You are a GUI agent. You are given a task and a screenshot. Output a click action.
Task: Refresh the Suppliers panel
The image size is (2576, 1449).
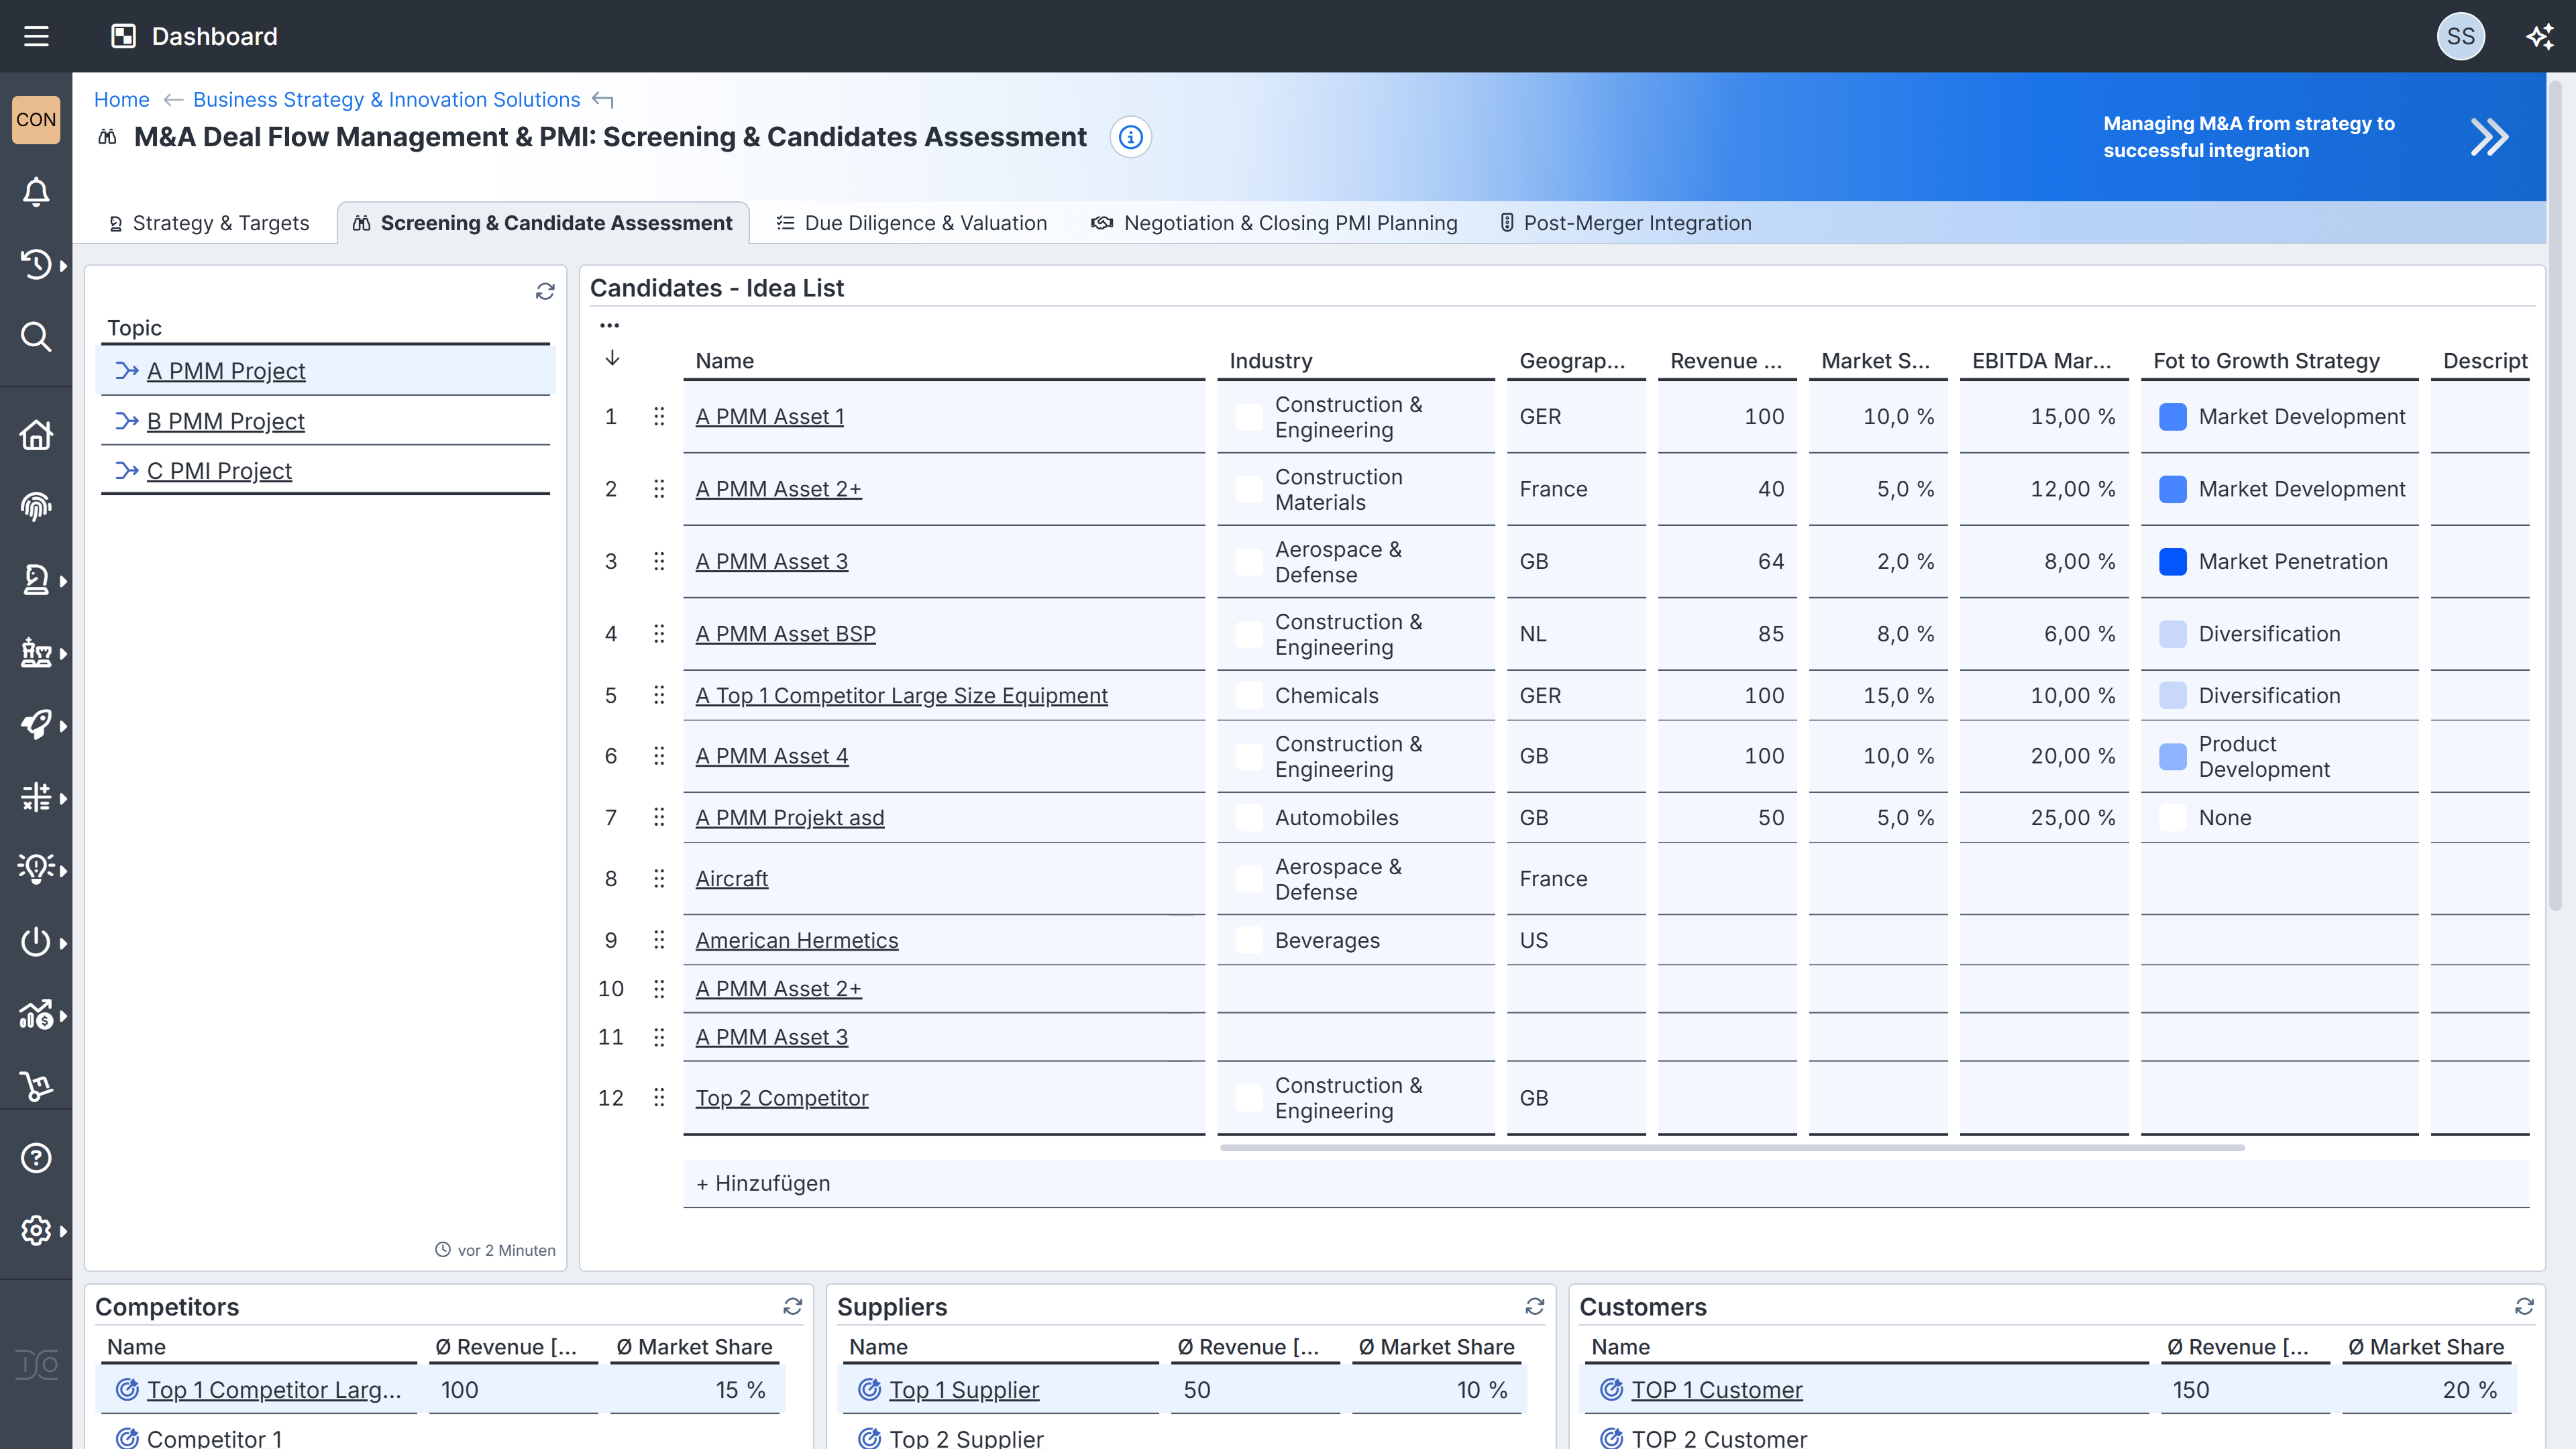(x=1535, y=1306)
